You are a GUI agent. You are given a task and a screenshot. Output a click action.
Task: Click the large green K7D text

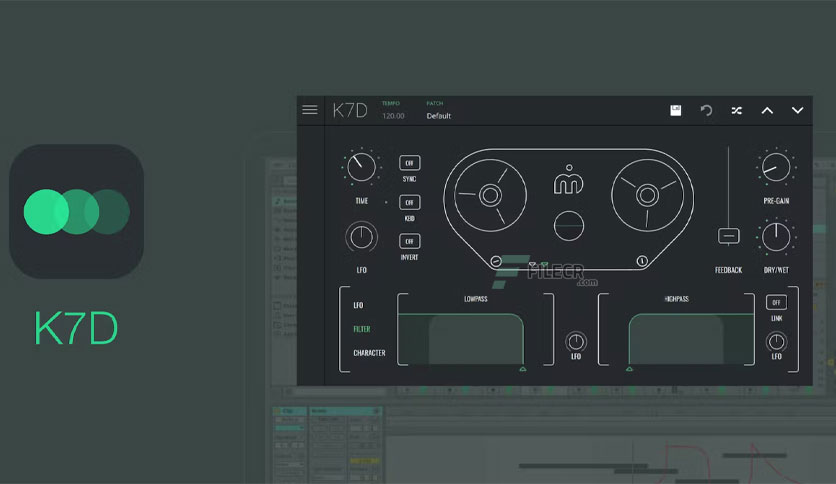[76, 328]
